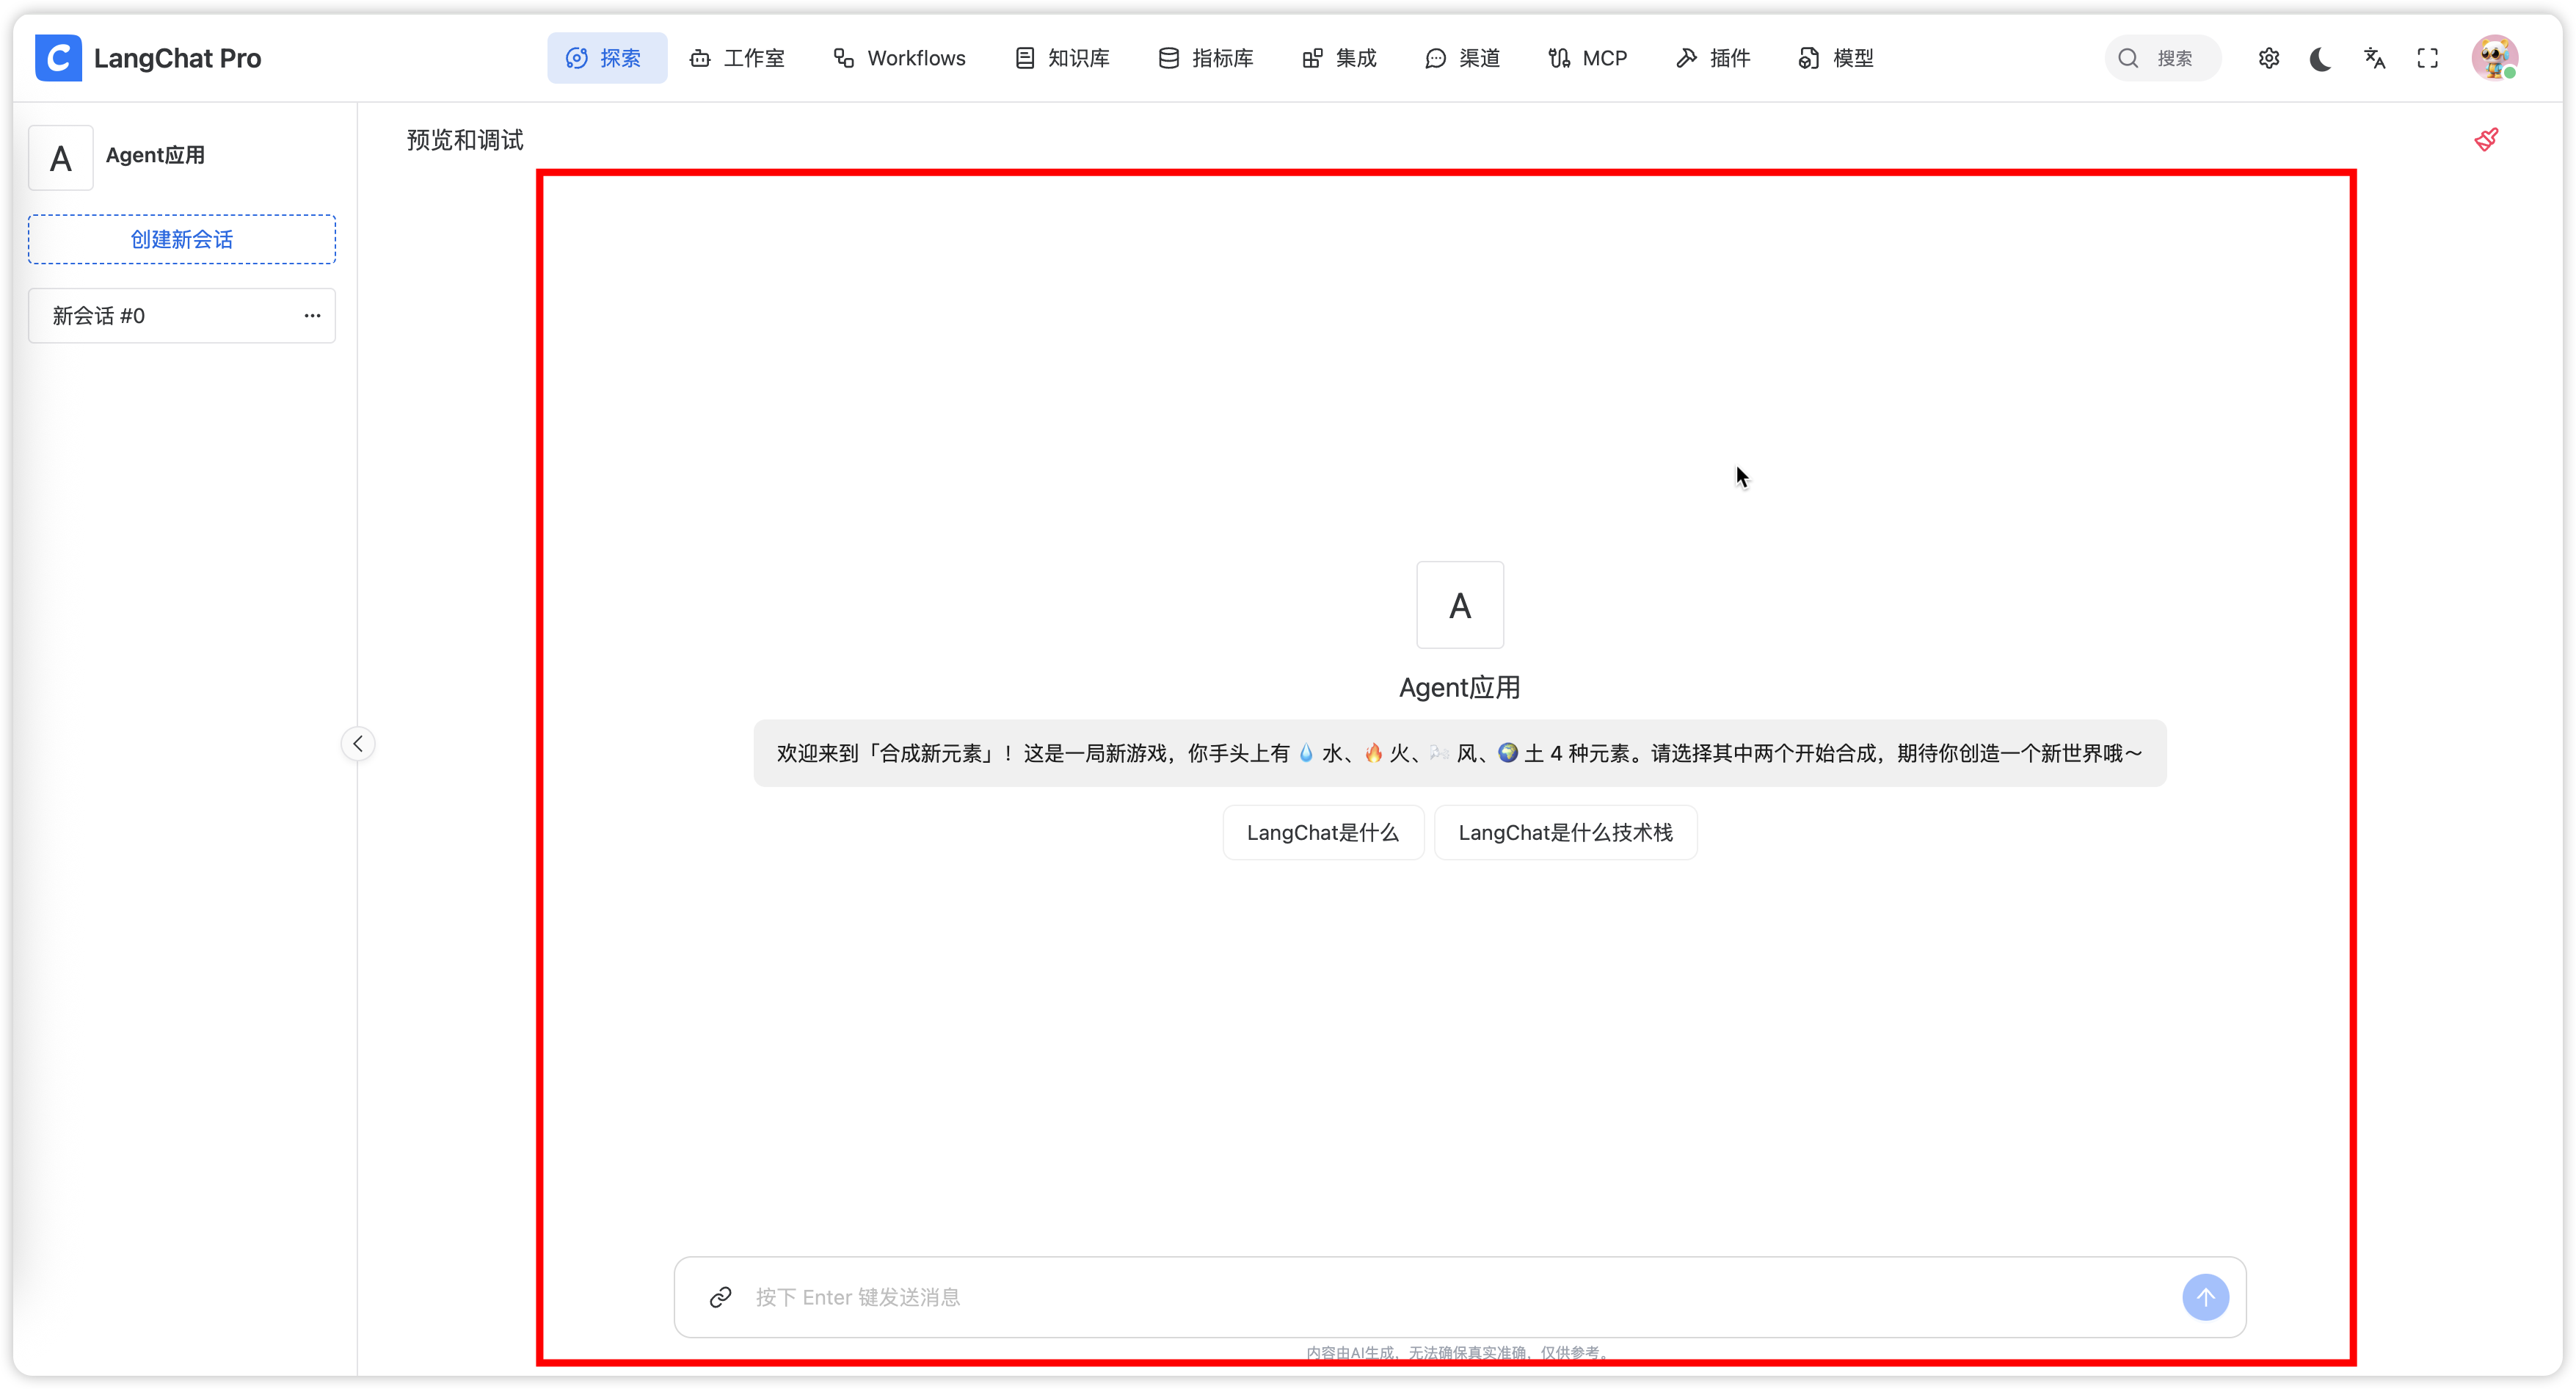Open the MCP section
Screen dimensions: 2576x1389
coord(1588,57)
